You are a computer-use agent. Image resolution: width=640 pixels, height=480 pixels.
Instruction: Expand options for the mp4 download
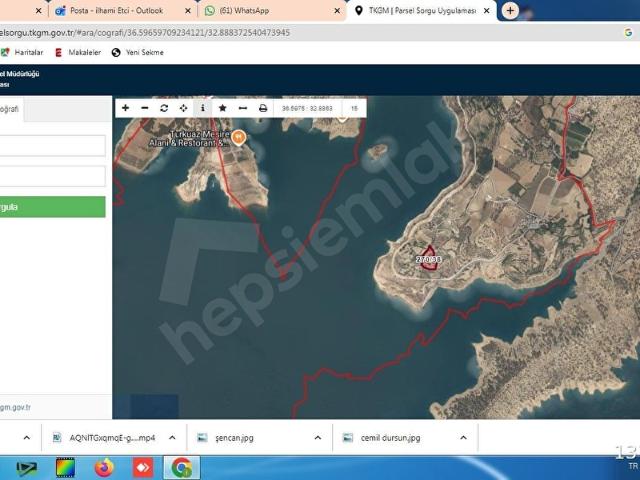[172, 438]
